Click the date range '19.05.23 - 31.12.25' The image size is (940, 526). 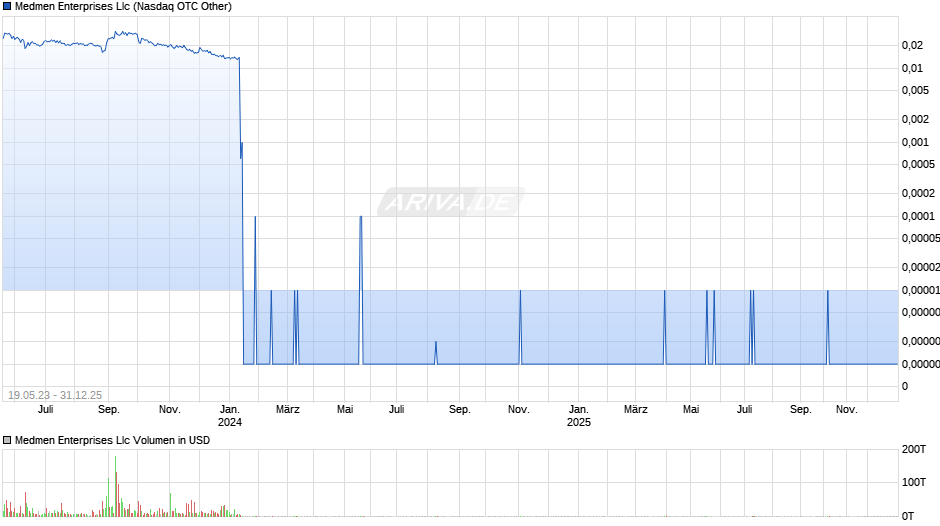click(55, 395)
